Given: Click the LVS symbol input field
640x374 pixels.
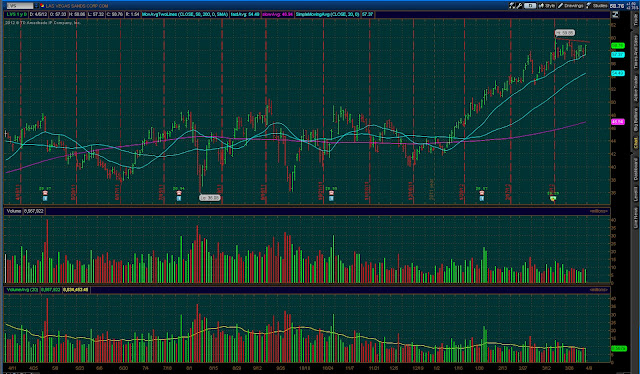Looking at the screenshot, I should click(x=19, y=6).
